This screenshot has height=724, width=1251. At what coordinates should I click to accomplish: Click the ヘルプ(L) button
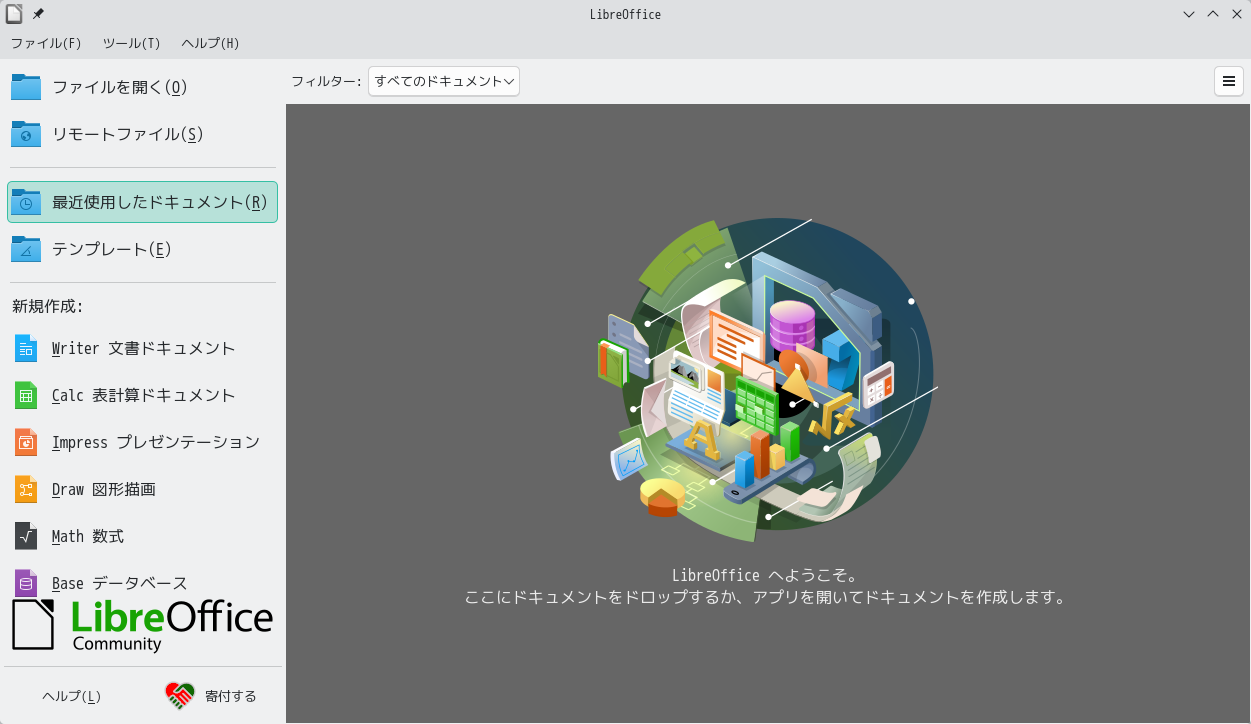click(x=72, y=696)
